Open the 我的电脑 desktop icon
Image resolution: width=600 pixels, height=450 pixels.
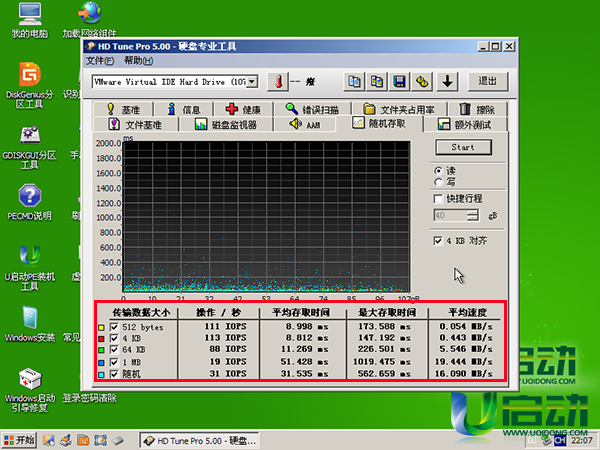pos(29,20)
